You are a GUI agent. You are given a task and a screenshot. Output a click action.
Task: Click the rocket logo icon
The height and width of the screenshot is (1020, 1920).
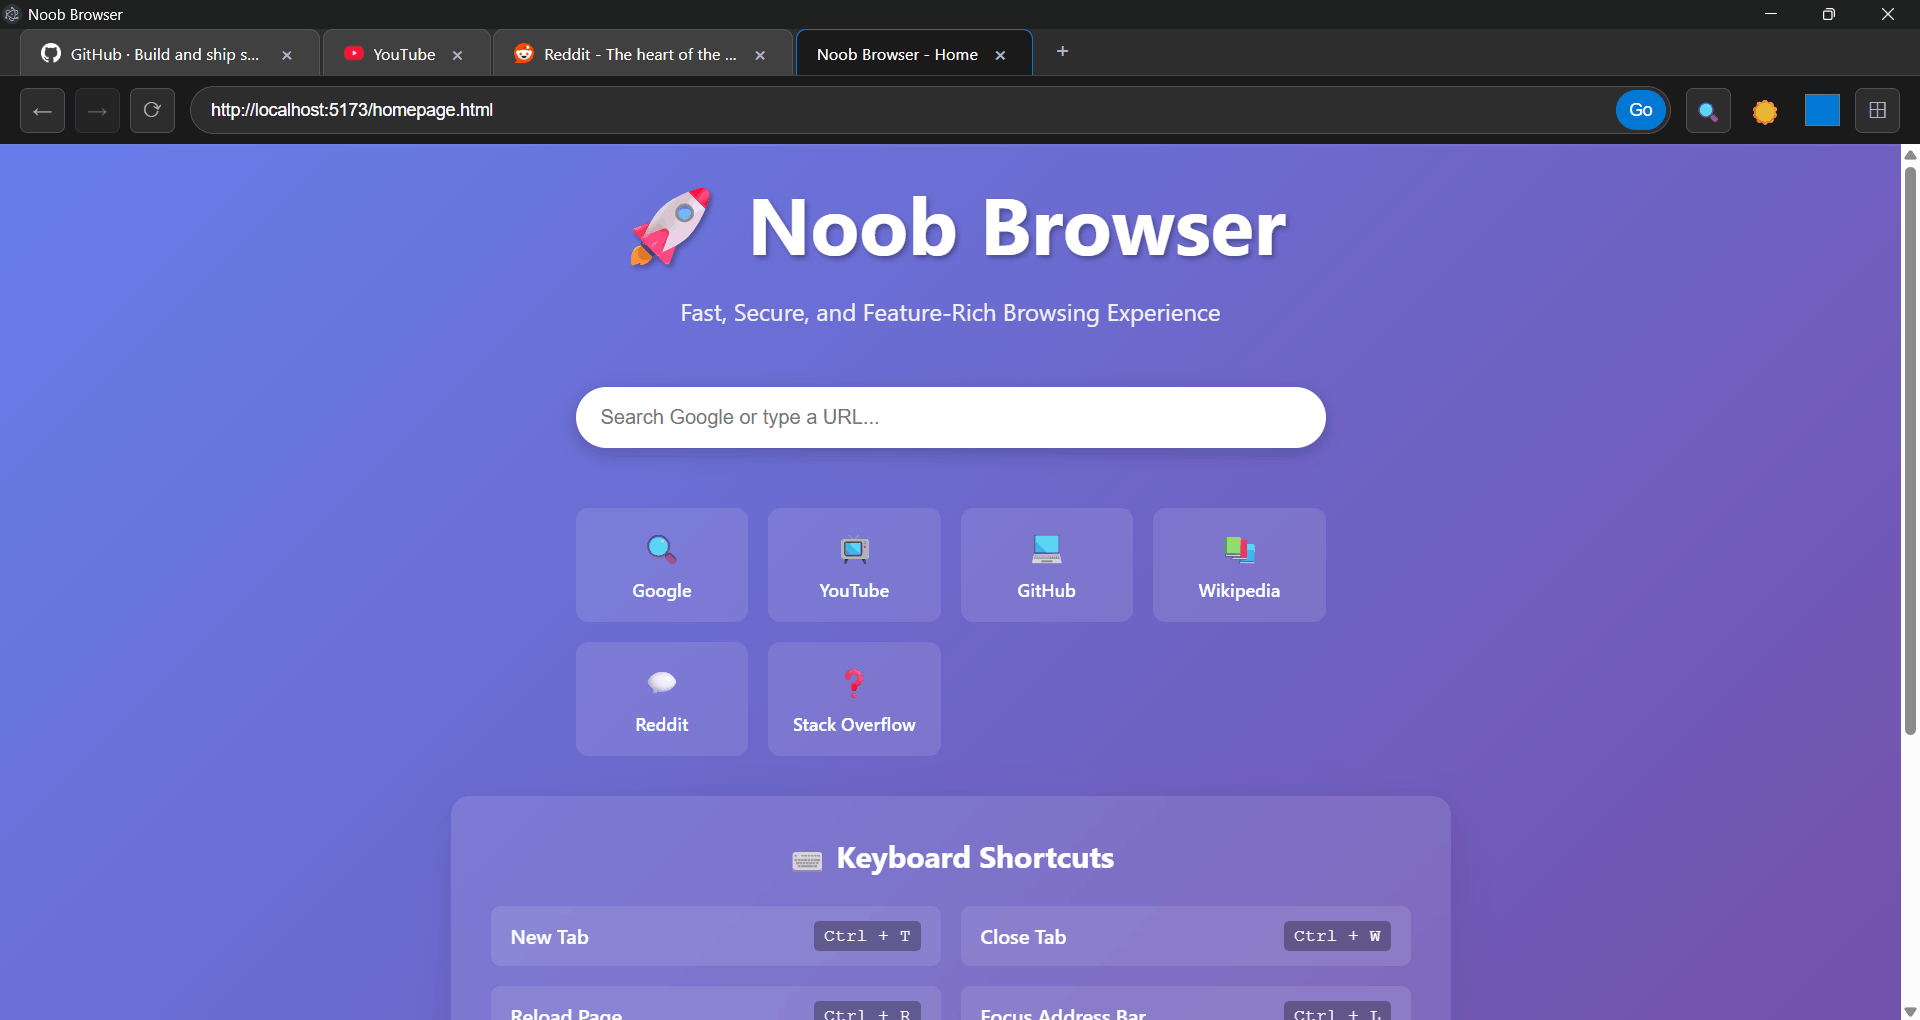coord(671,227)
